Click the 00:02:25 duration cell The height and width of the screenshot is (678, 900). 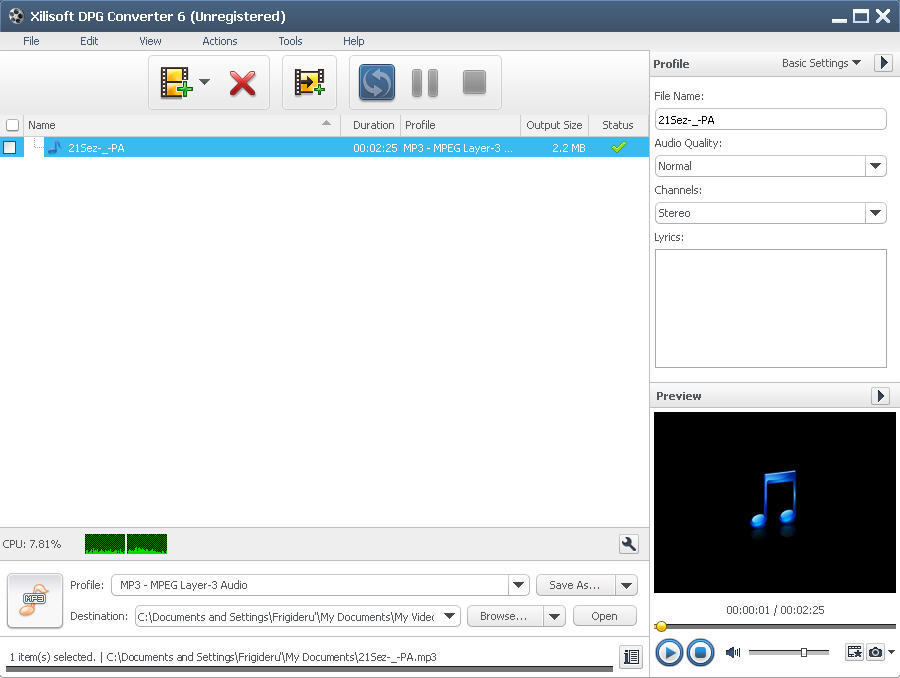coord(375,148)
